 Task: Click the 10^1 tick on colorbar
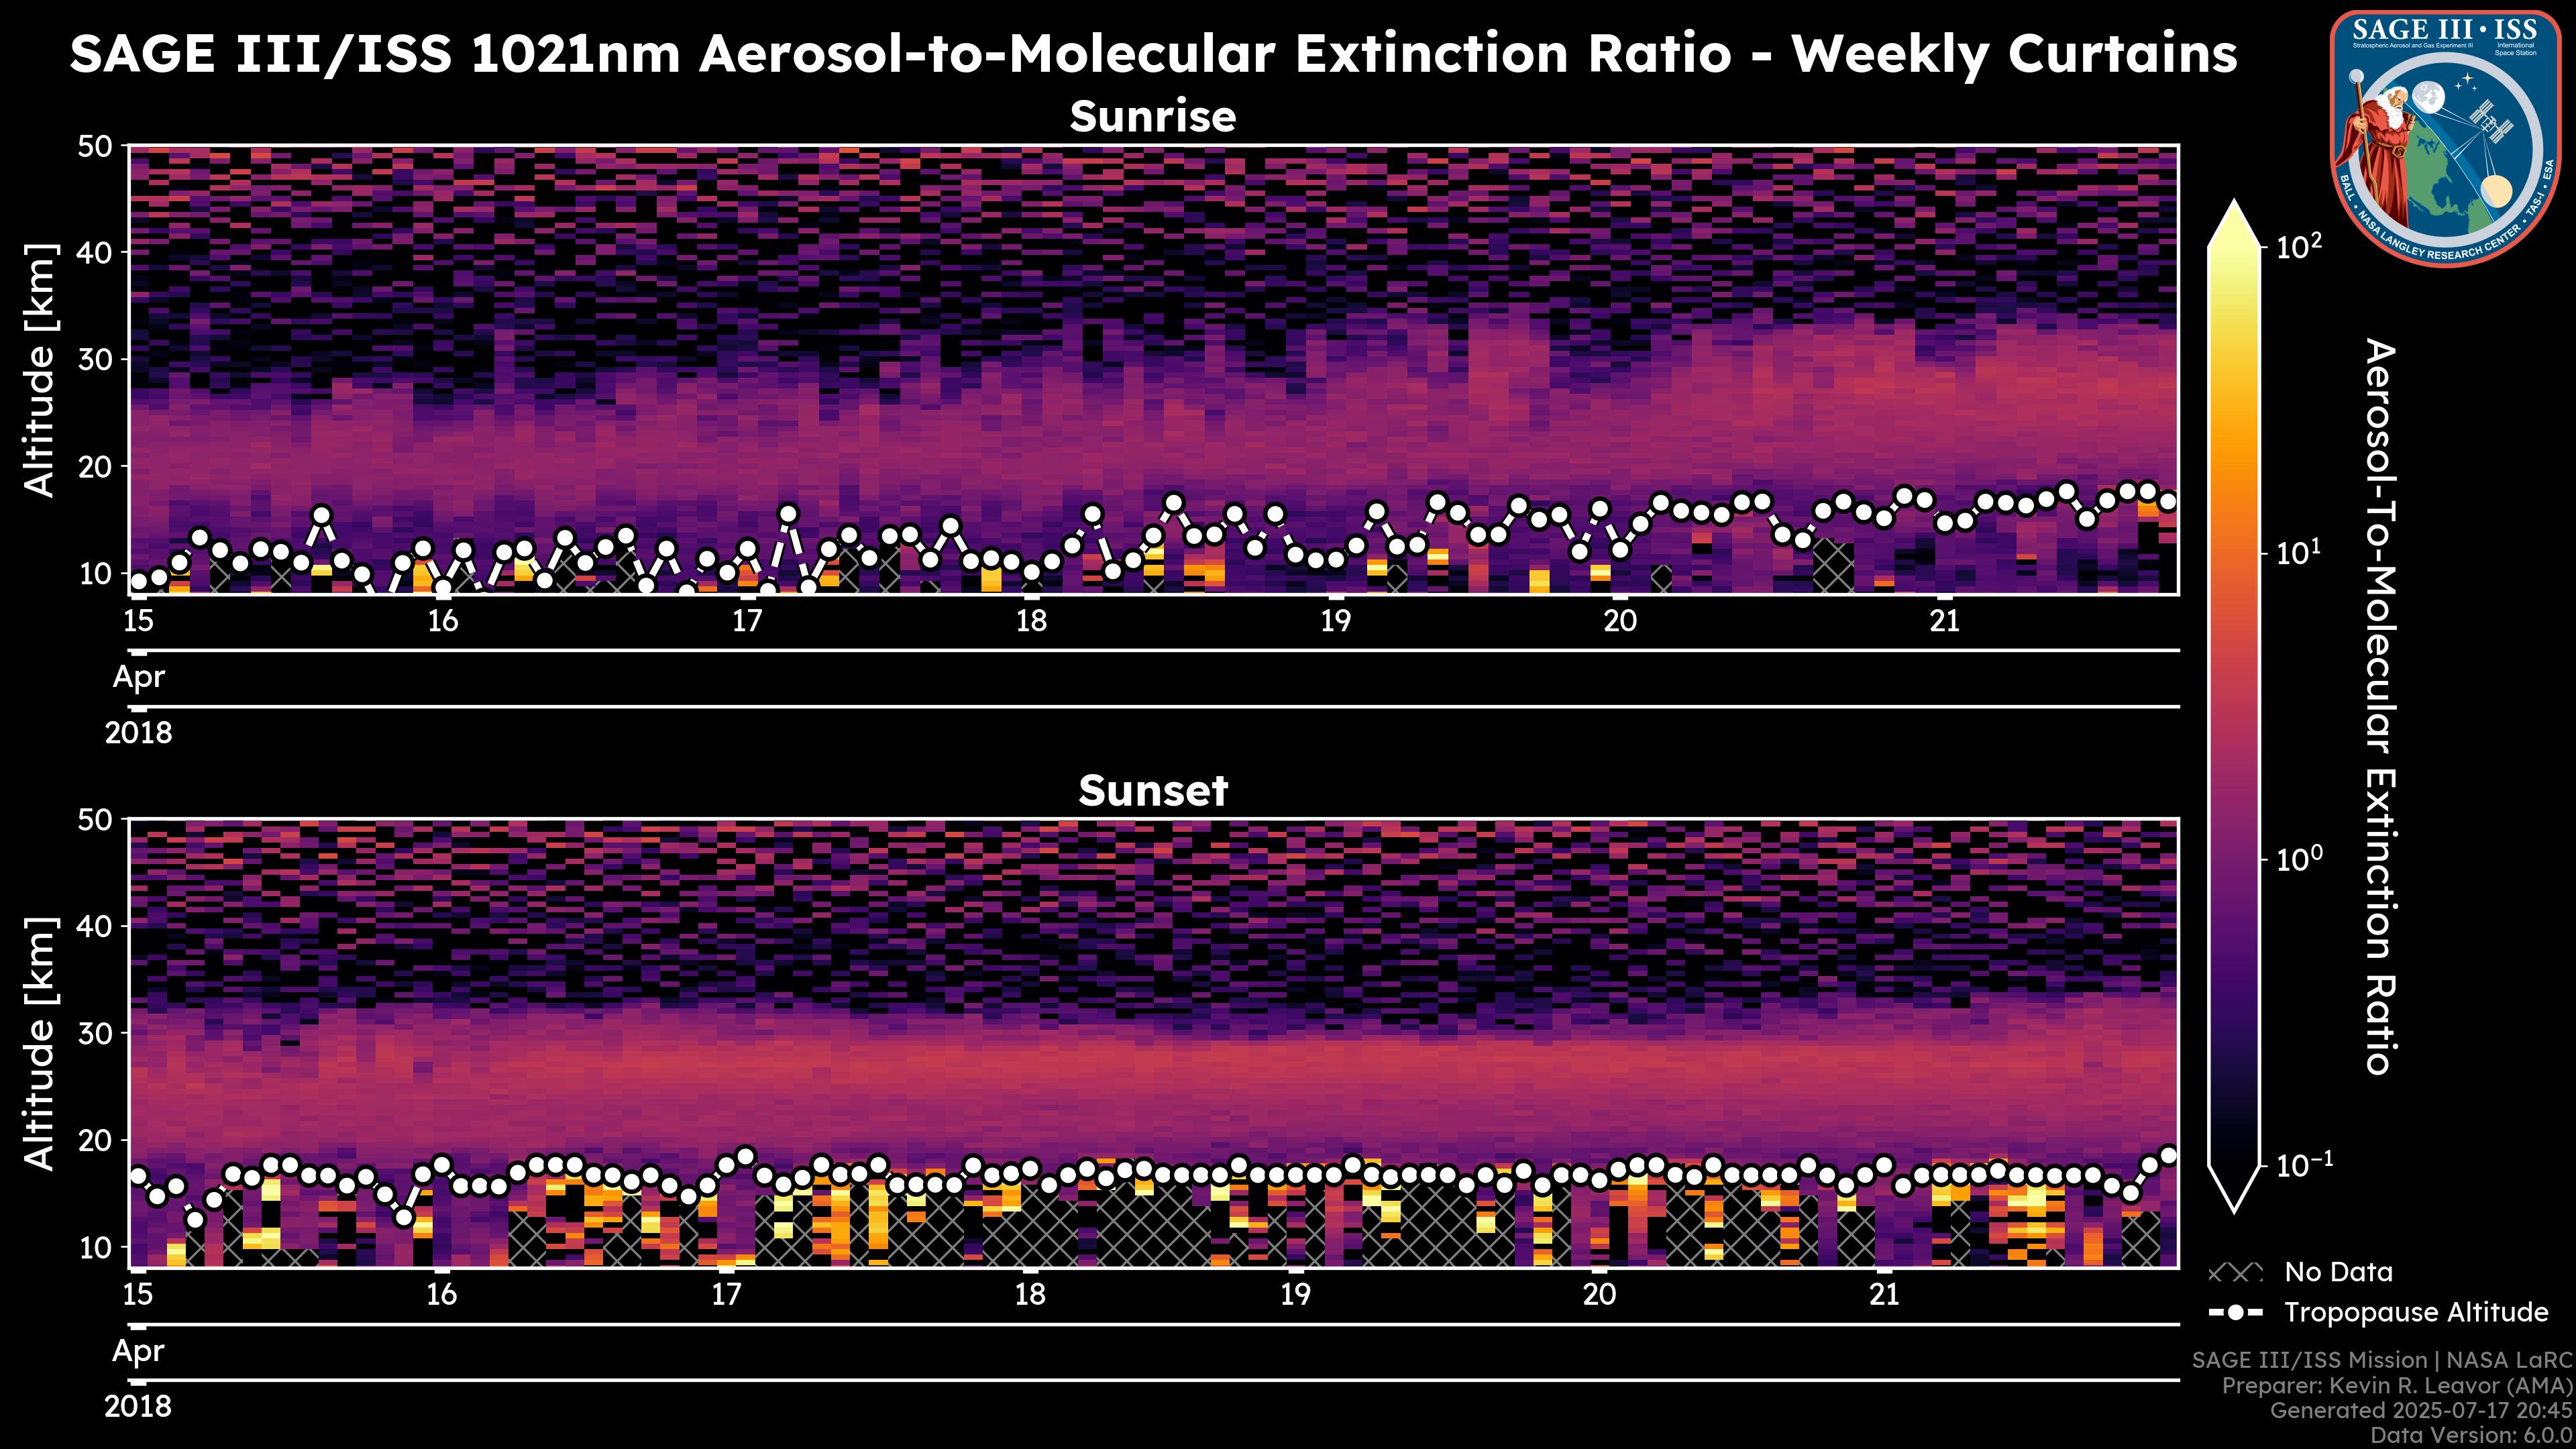[2296, 553]
